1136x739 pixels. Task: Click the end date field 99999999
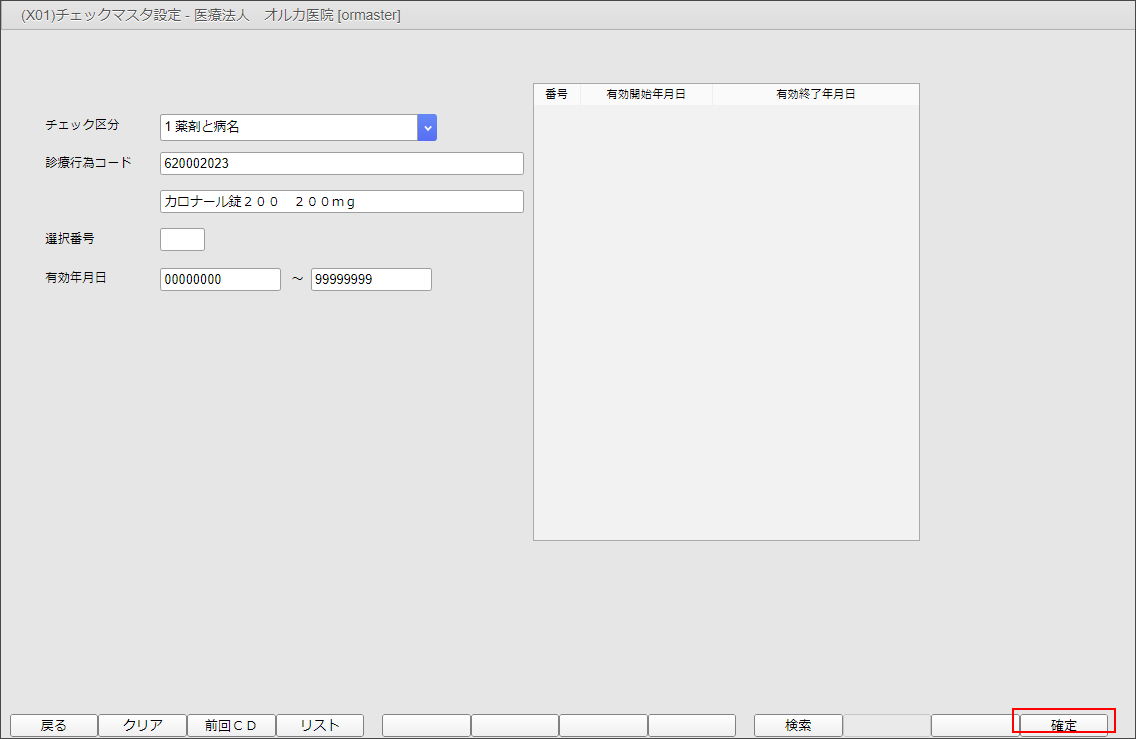[371, 280]
